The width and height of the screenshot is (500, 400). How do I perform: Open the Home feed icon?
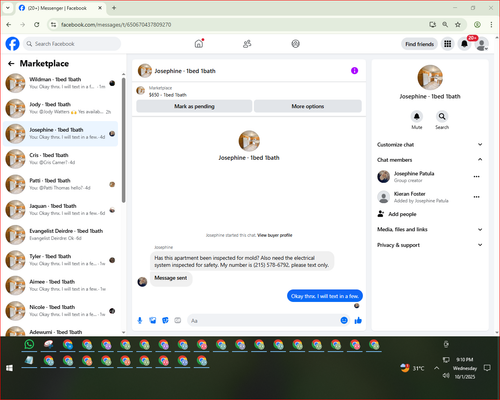[199, 44]
